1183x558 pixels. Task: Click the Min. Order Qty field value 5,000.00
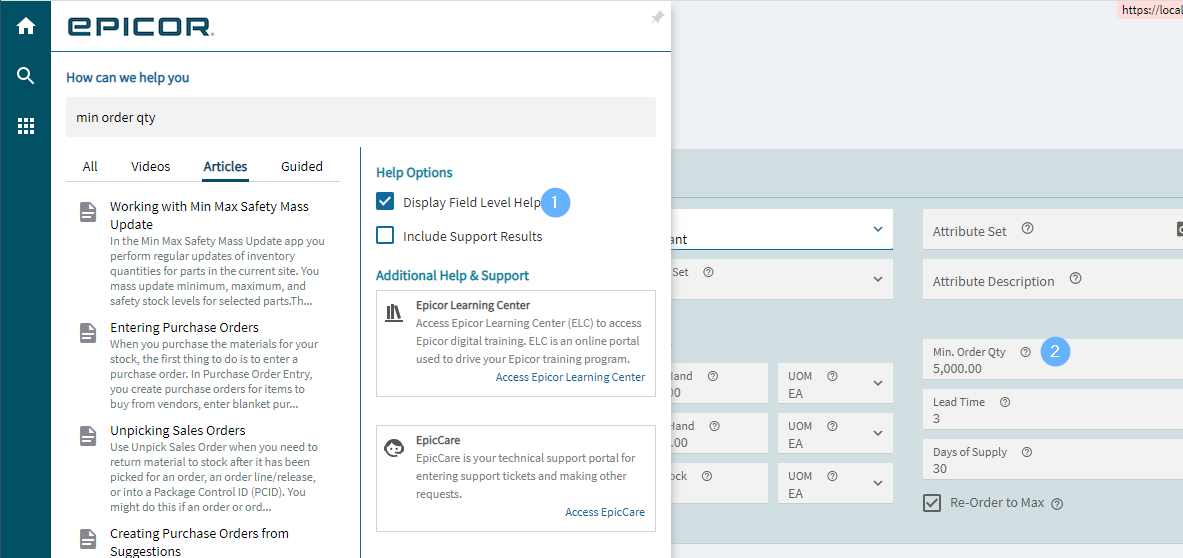[957, 369]
